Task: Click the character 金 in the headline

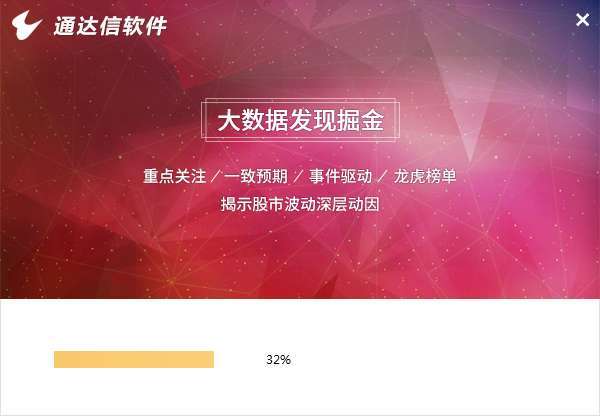Action: pos(372,121)
